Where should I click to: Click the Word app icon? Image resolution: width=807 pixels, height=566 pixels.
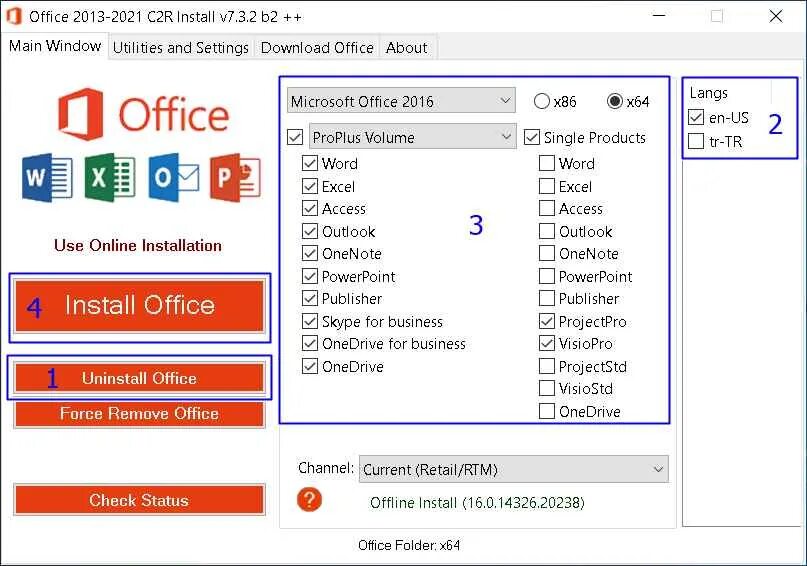[47, 178]
